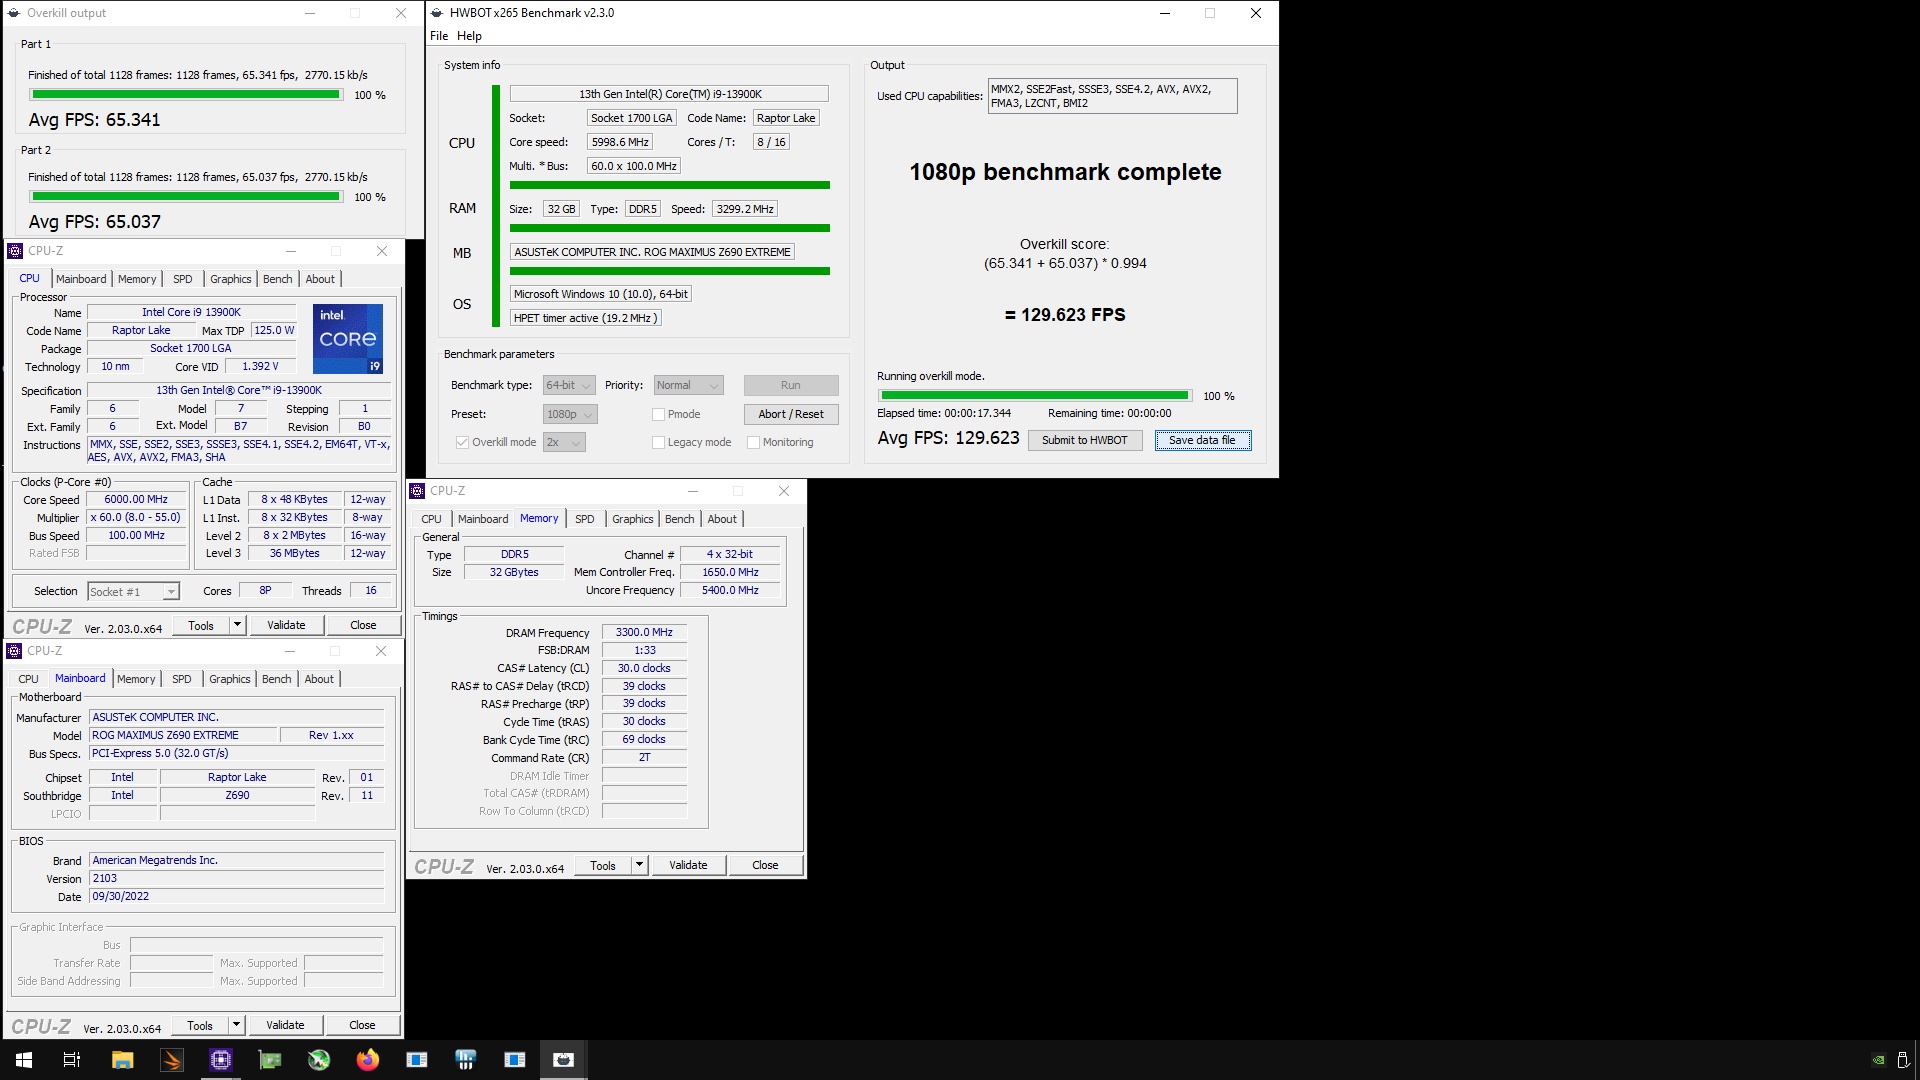The width and height of the screenshot is (1920, 1080).
Task: Open the Overkill 2x dropdown
Action: [564, 442]
